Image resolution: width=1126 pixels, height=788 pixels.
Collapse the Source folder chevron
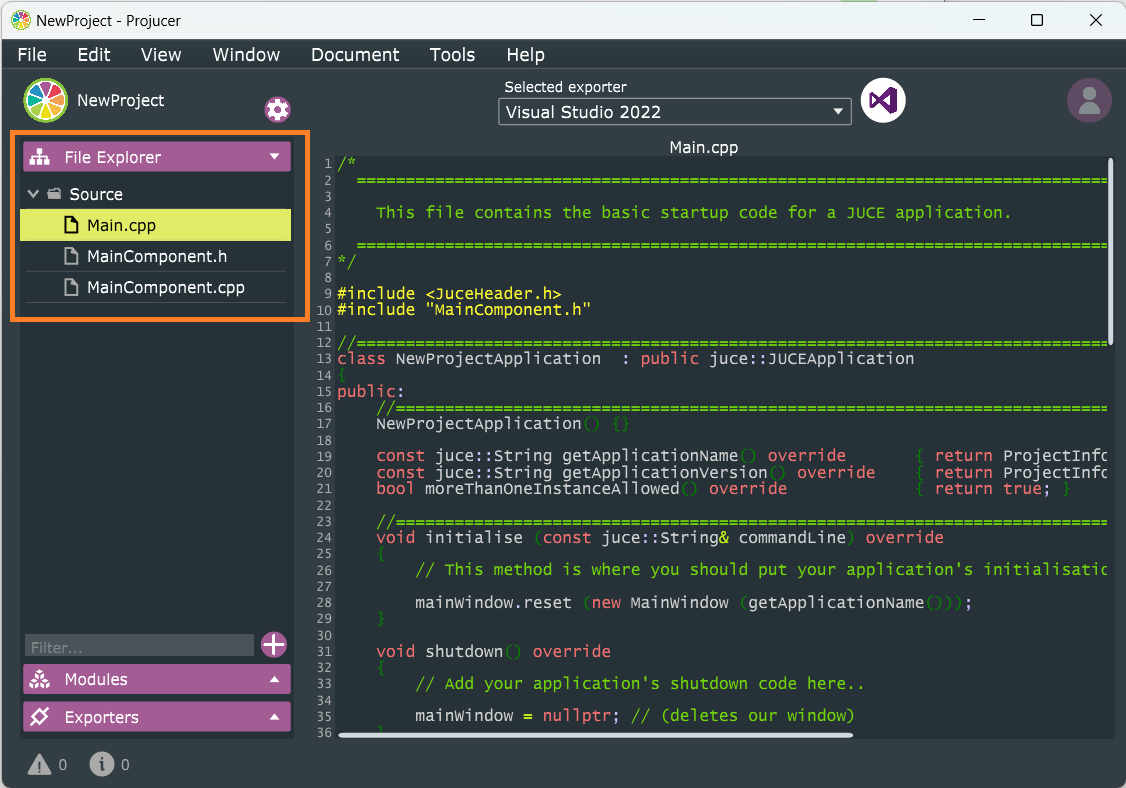pos(33,194)
